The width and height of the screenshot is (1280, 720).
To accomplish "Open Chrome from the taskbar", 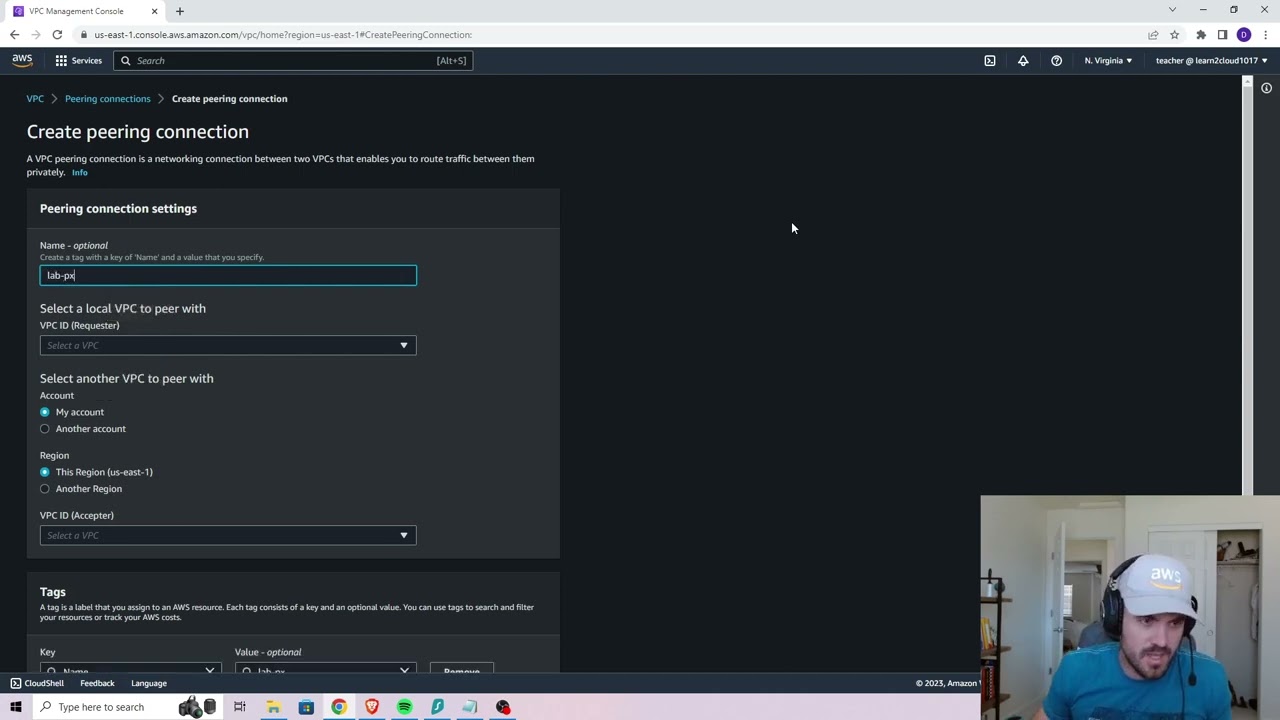I will point(339,707).
